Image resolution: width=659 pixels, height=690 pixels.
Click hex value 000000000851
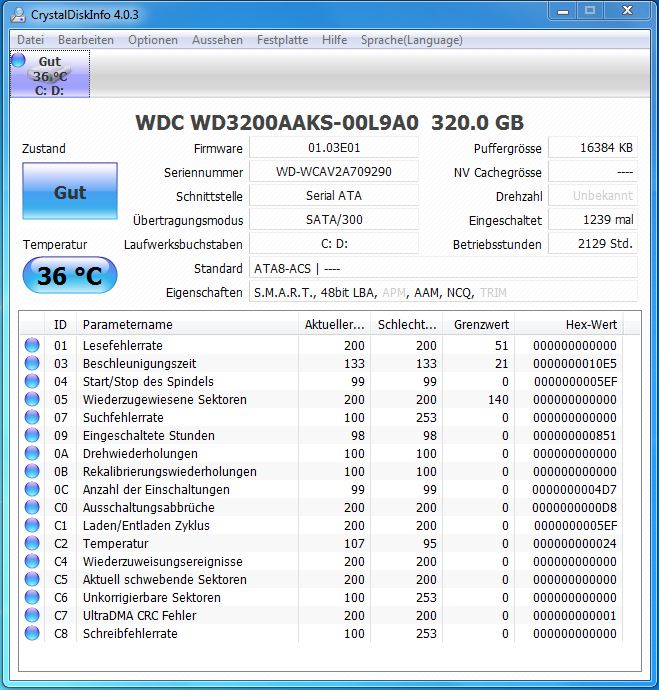(575, 436)
